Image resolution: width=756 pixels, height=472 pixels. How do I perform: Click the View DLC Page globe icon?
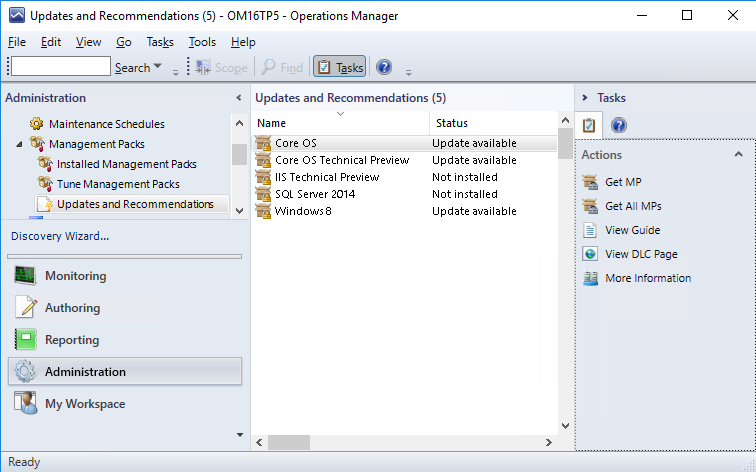tap(590, 254)
